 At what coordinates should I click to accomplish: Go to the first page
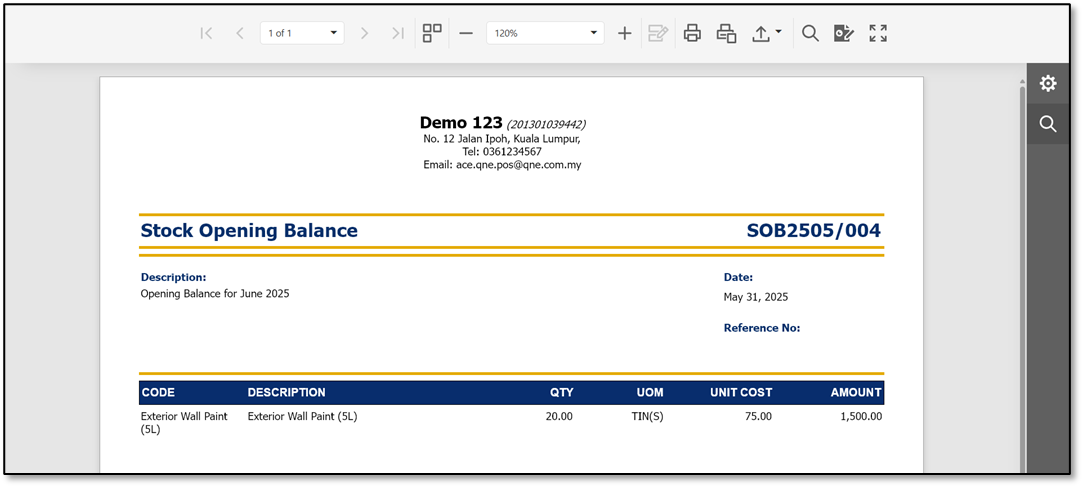(x=206, y=33)
